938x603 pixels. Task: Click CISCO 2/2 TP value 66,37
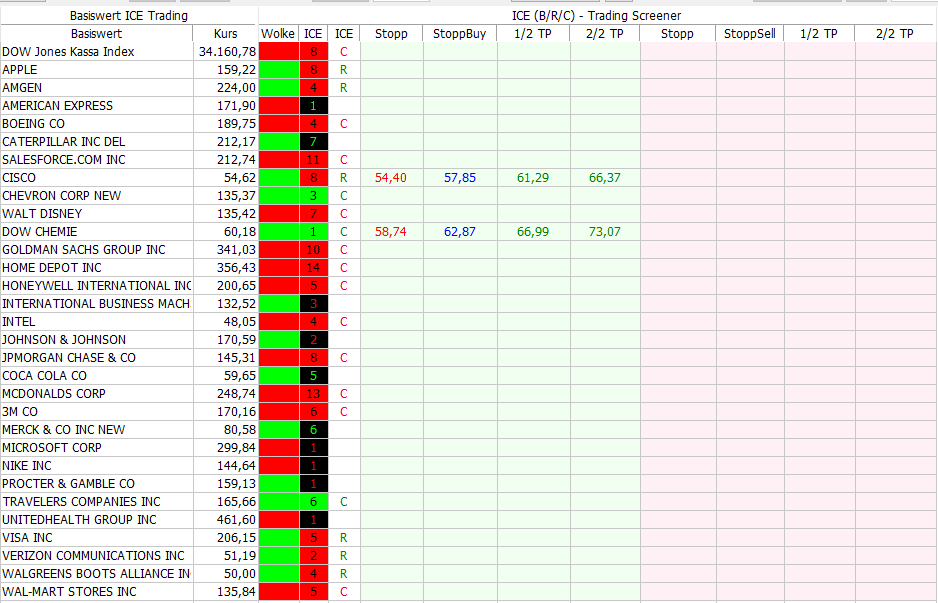pos(604,178)
